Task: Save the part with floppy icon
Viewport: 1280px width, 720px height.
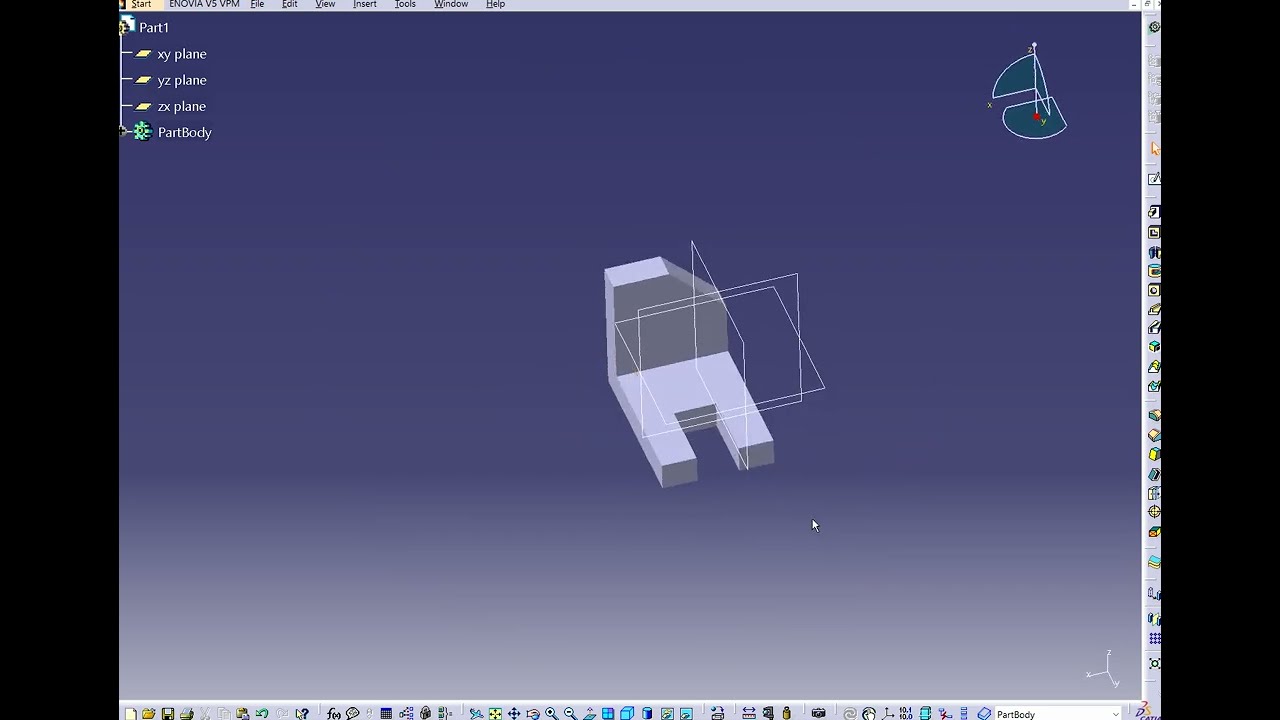Action: point(168,713)
